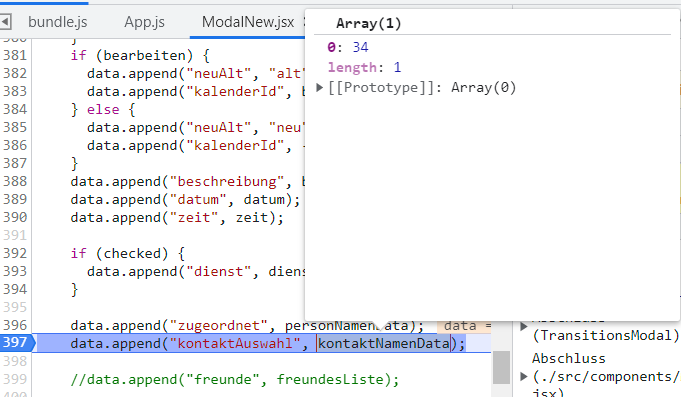Click the vertical scrollbar thumb of editor
The image size is (681, 397).
(x=502, y=367)
